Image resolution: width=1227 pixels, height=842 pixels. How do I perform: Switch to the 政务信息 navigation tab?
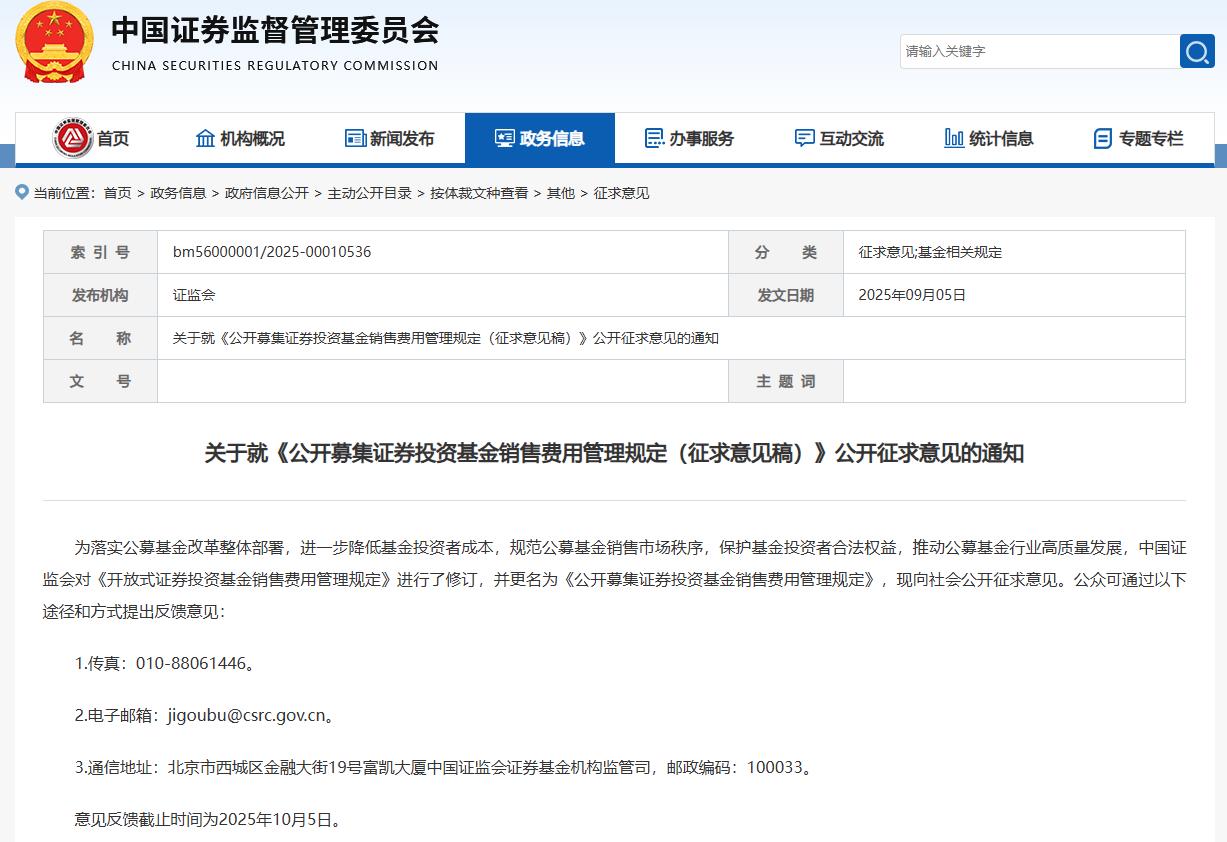[540, 138]
